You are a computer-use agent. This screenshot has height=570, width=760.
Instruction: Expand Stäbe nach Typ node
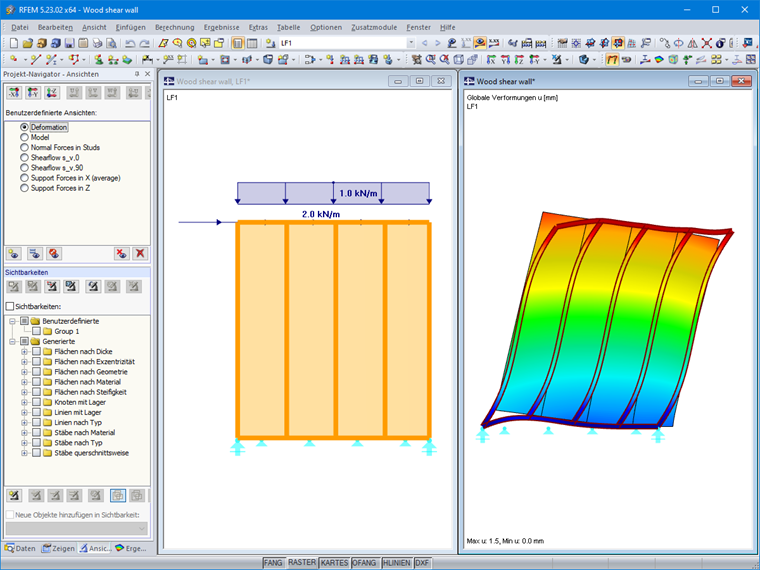(x=24, y=443)
